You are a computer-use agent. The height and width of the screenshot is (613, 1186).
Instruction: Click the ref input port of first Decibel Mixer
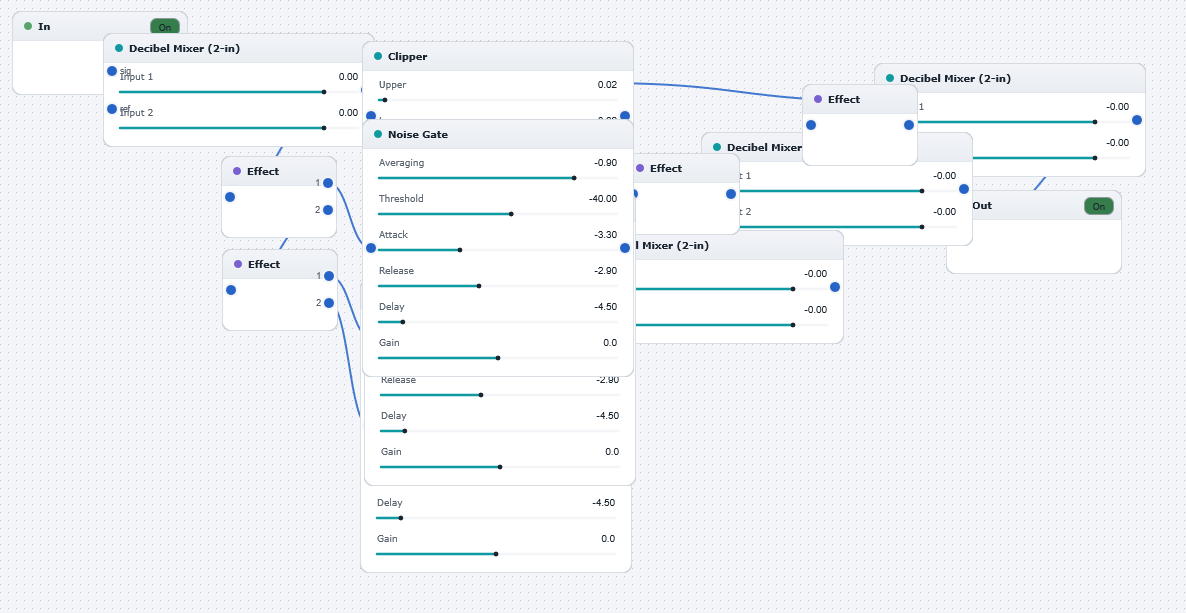[x=112, y=109]
